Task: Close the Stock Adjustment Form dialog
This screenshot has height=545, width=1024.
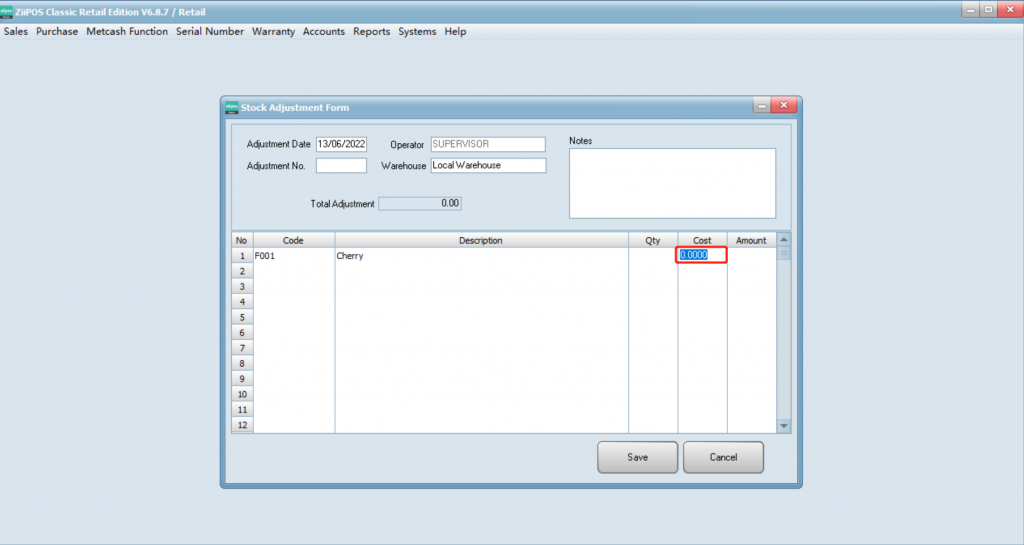Action: click(x=784, y=106)
